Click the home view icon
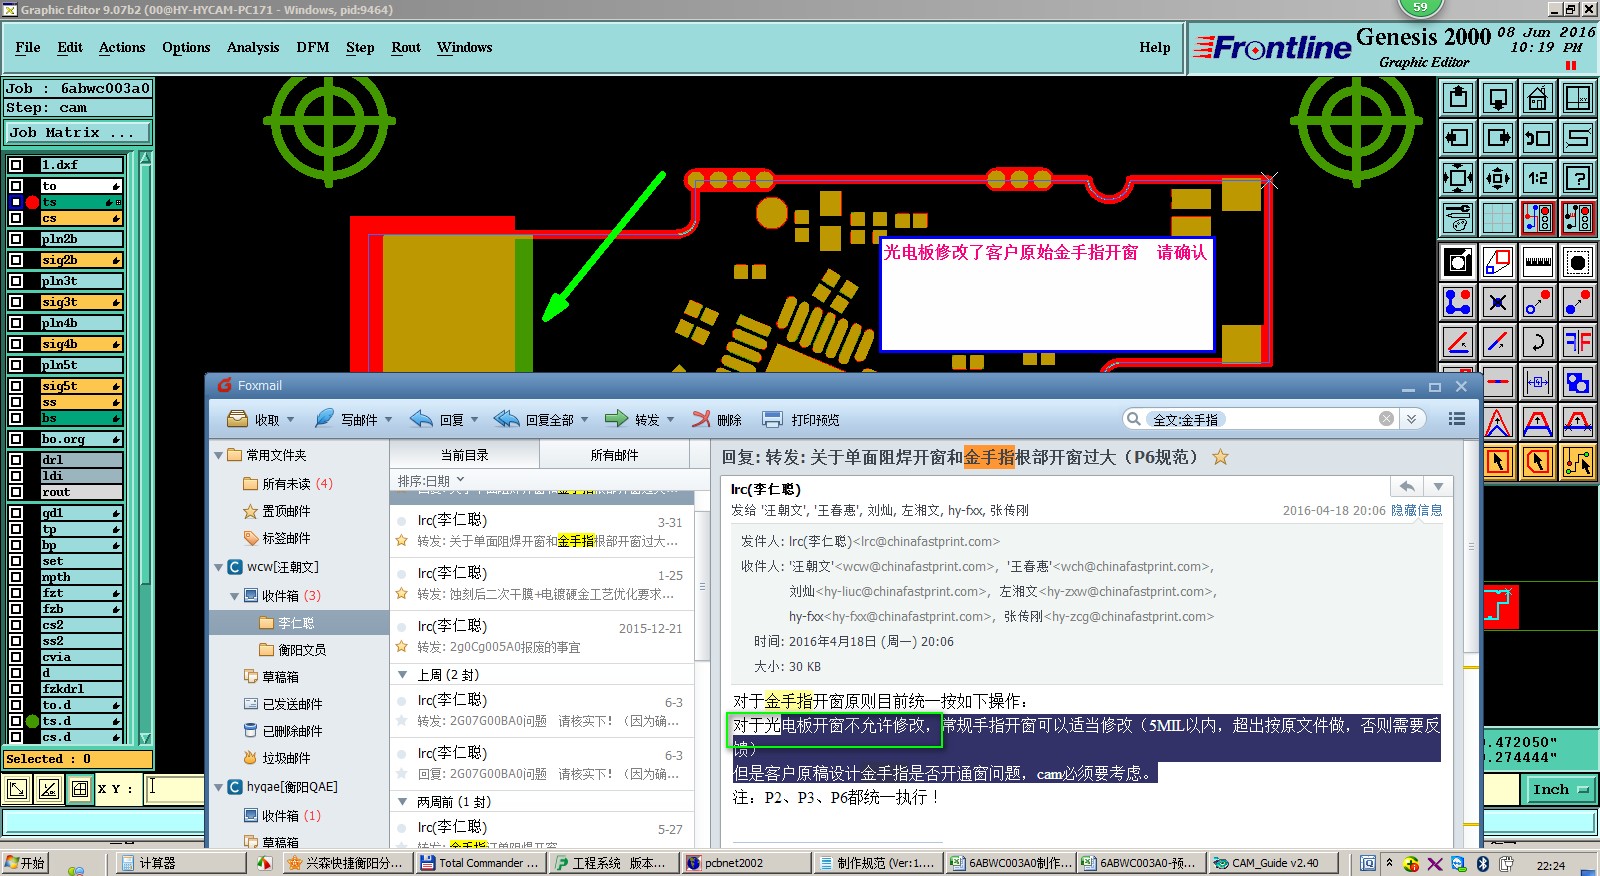The height and width of the screenshot is (876, 1600). 1538,98
